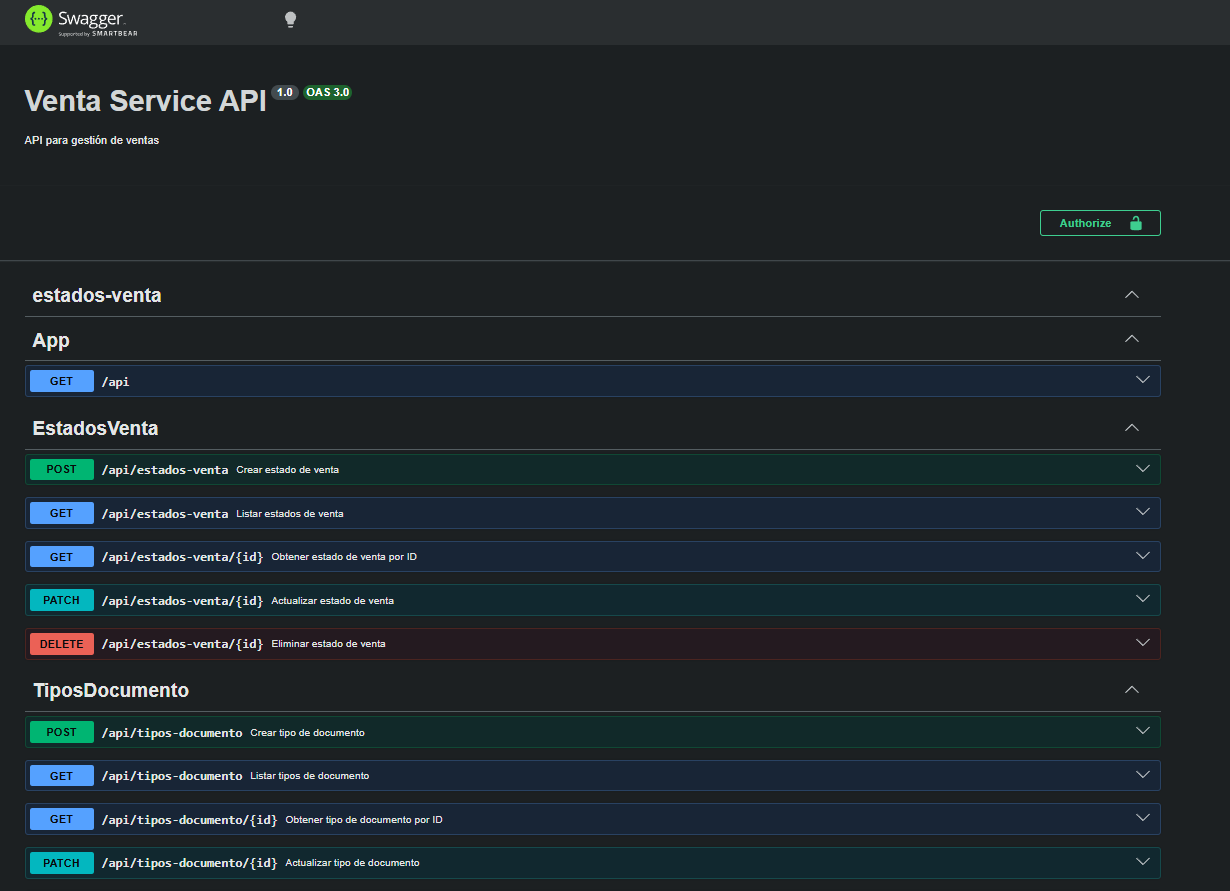Click 'Crear estado de venta' summary text
Screen dimensions: 1230x891
click(288, 470)
